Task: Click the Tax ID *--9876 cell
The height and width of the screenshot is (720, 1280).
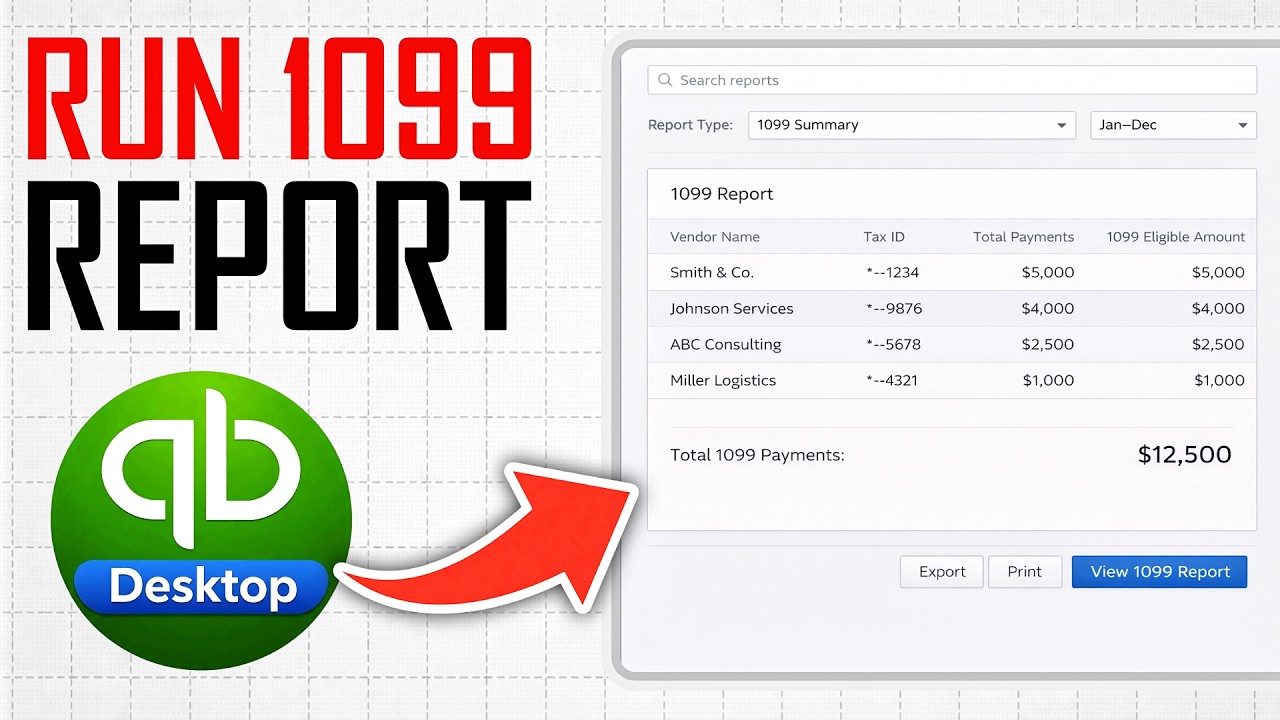Action: pyautogui.click(x=894, y=308)
